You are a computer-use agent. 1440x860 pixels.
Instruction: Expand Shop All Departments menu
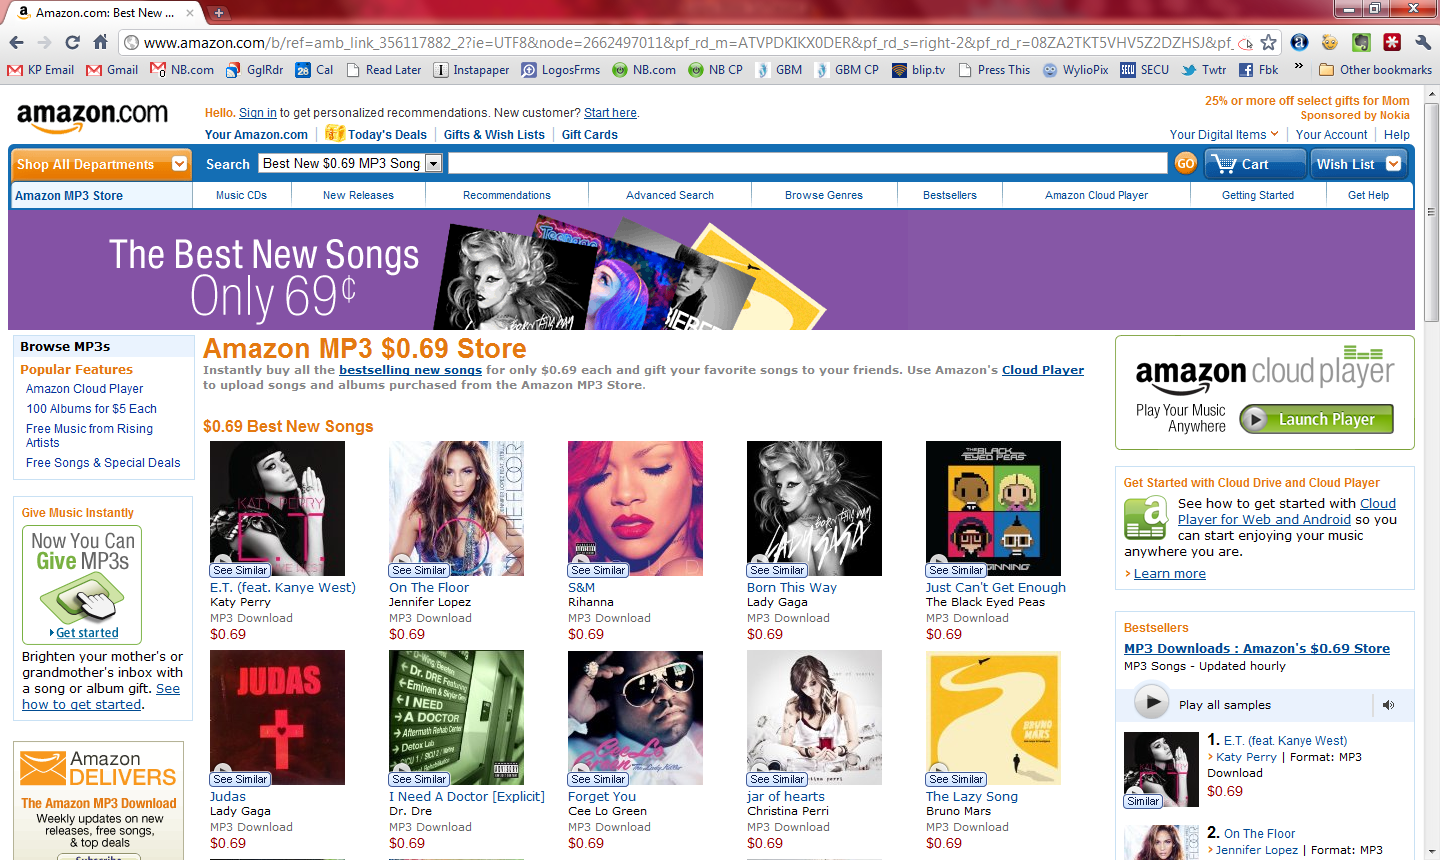pyautogui.click(x=101, y=164)
